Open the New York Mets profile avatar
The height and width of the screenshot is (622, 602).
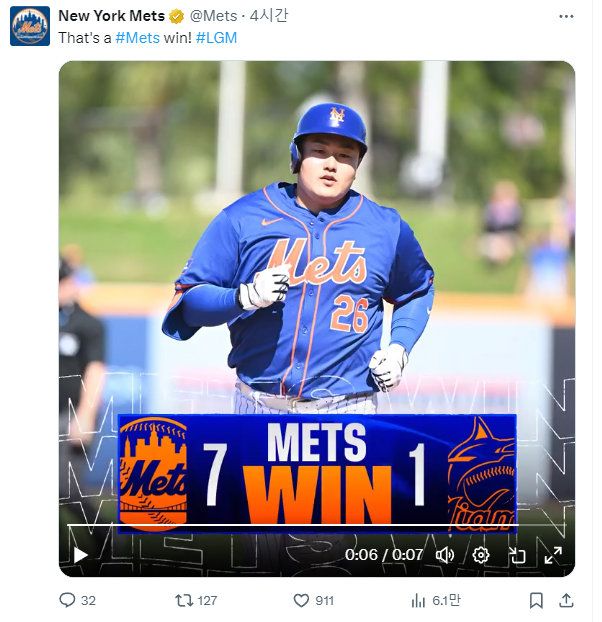(30, 26)
